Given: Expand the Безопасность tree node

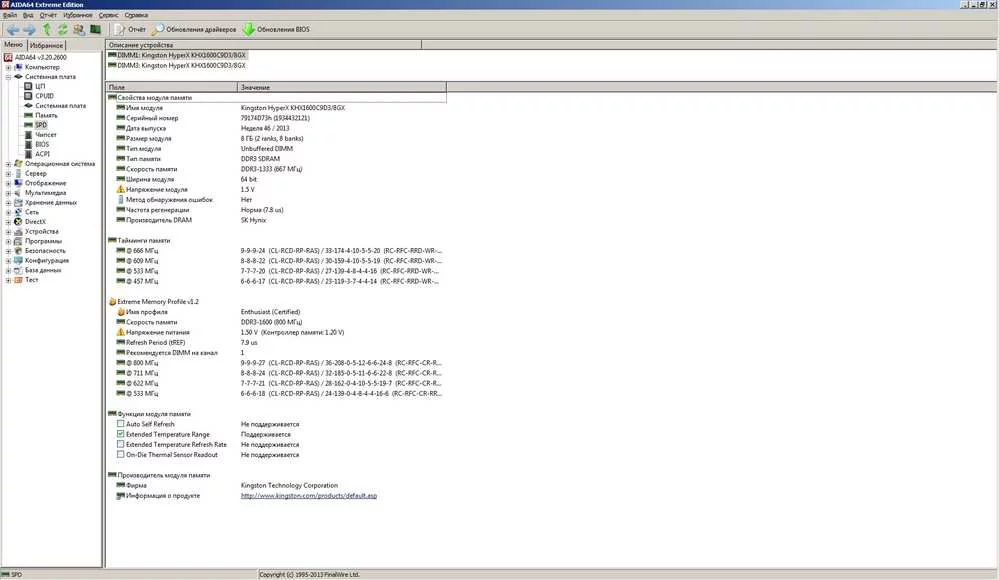Looking at the screenshot, I should 8,251.
